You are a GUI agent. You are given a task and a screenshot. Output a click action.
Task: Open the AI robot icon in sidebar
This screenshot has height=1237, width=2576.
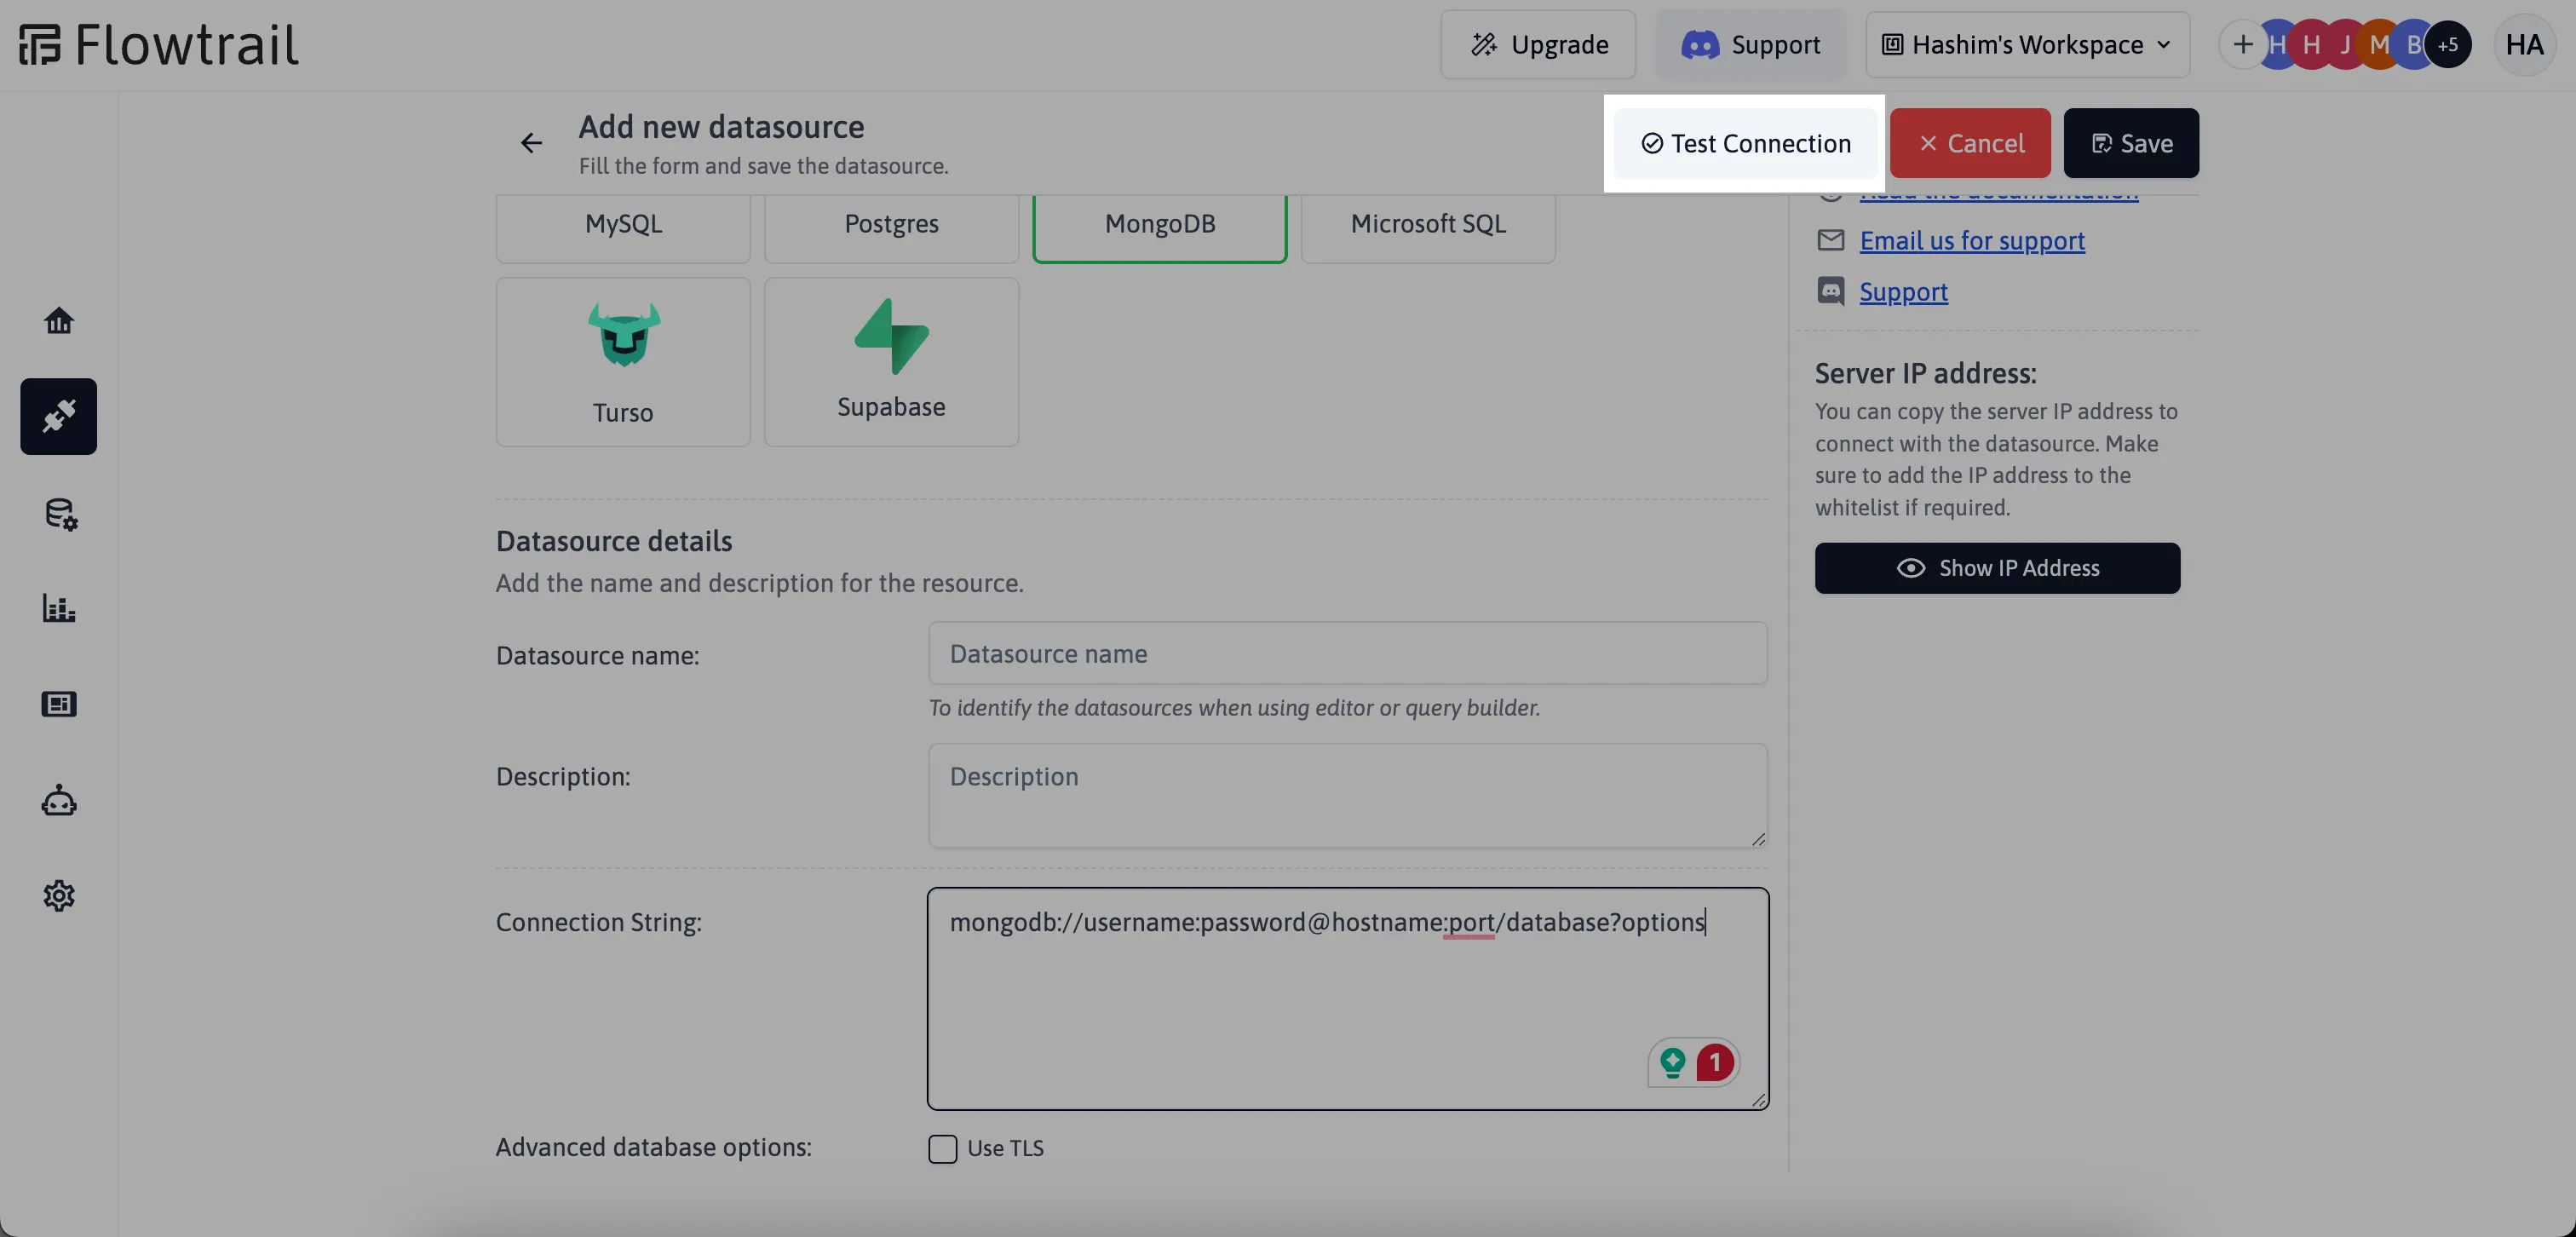59,800
